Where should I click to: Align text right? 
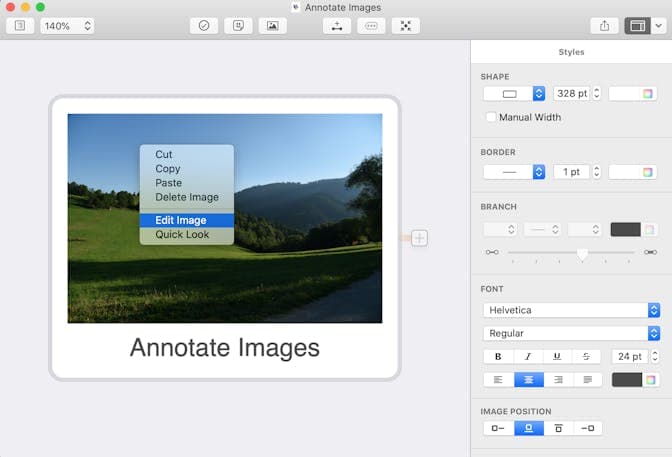[558, 380]
